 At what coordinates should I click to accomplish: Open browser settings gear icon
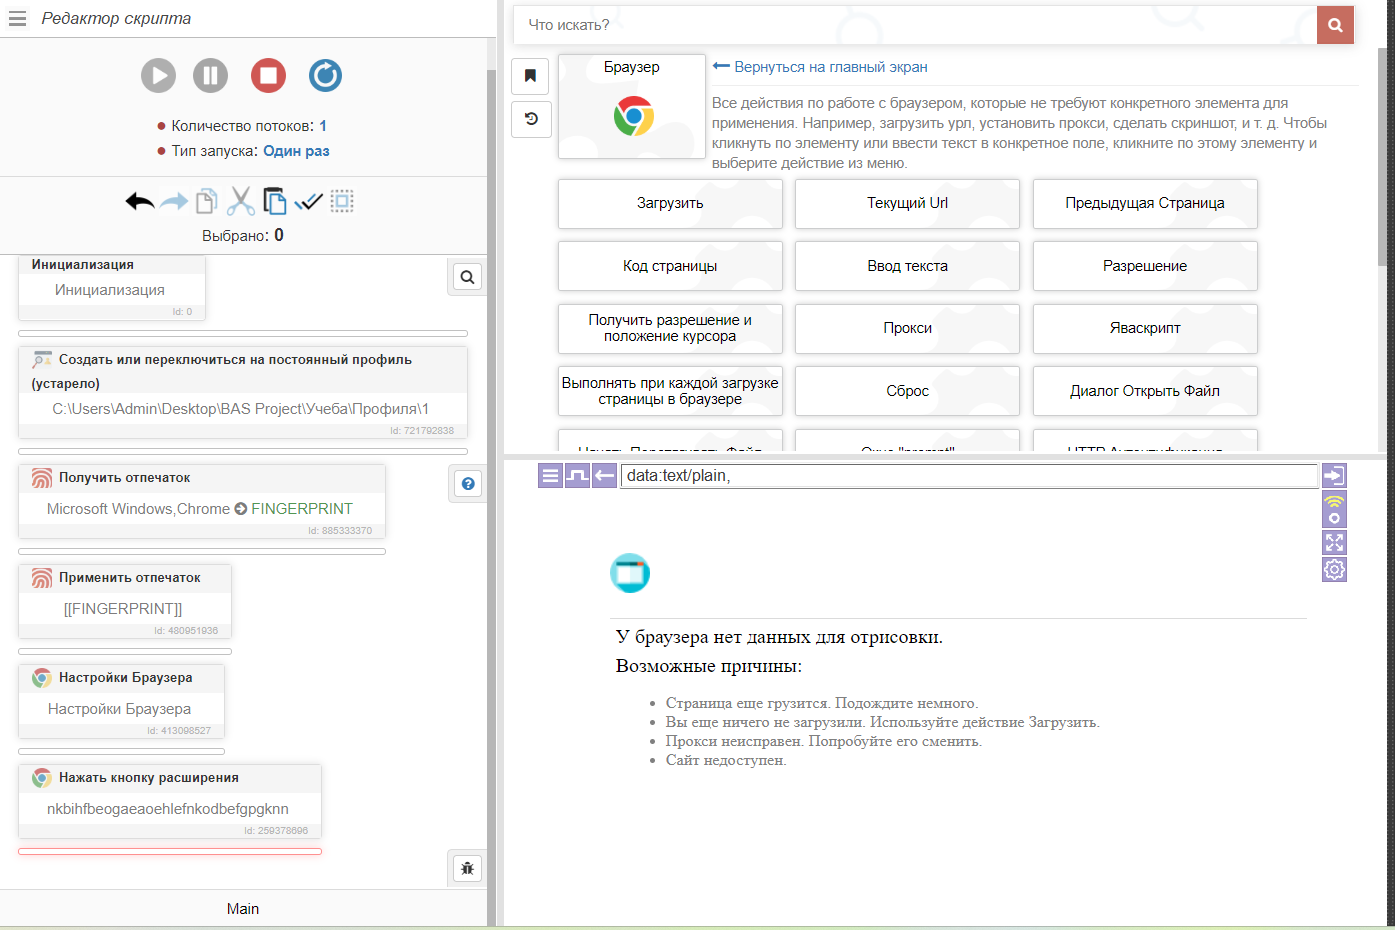1334,570
